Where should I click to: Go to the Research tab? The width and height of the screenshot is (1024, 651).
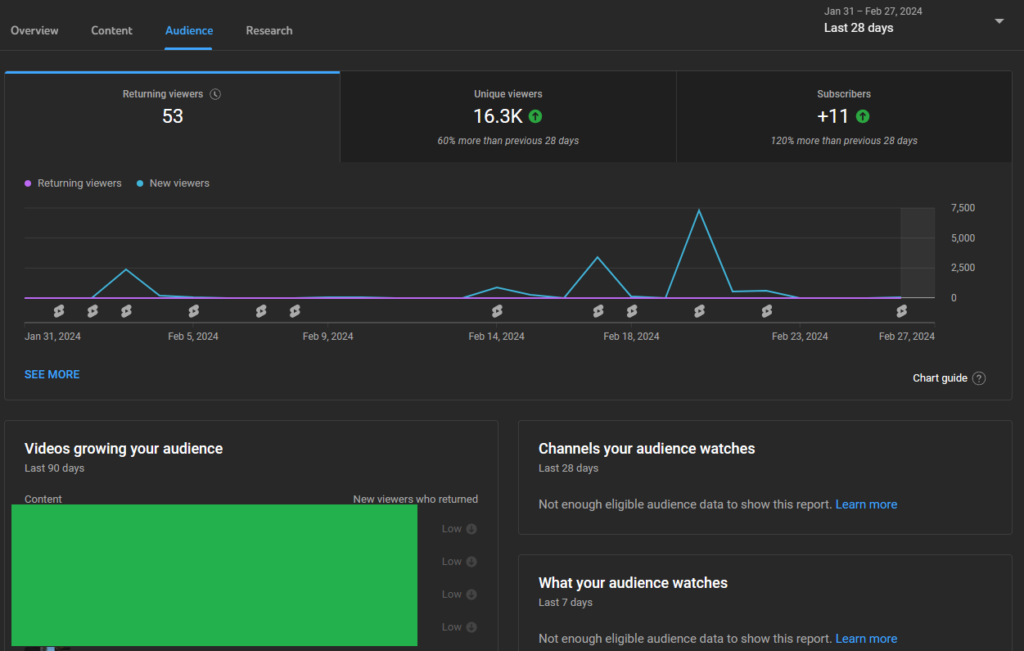(x=269, y=31)
